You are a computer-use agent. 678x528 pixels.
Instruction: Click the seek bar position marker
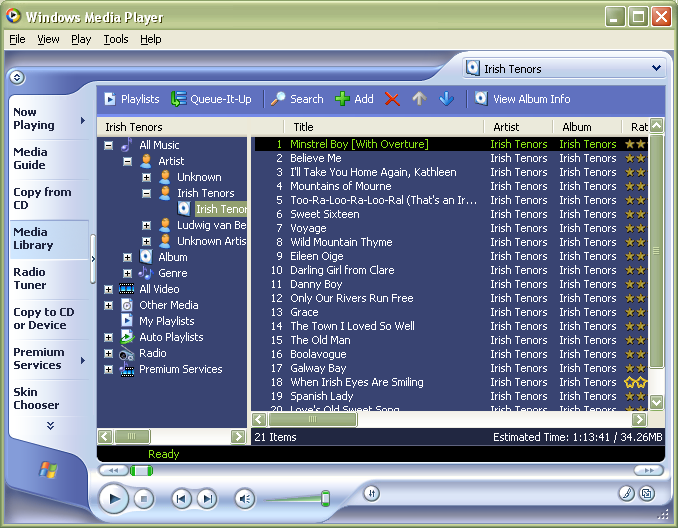141,470
